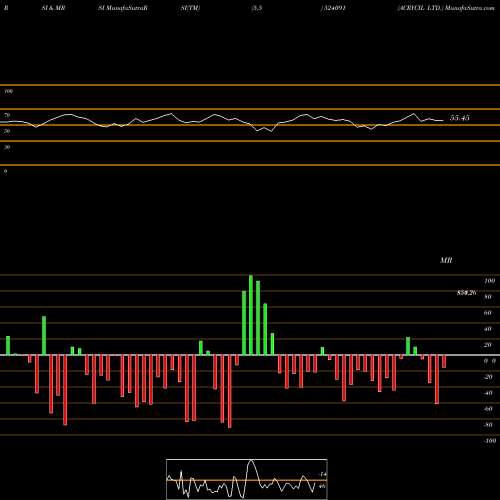Click the 70 level label on the RSI axis
500x500 pixels.
point(7,115)
